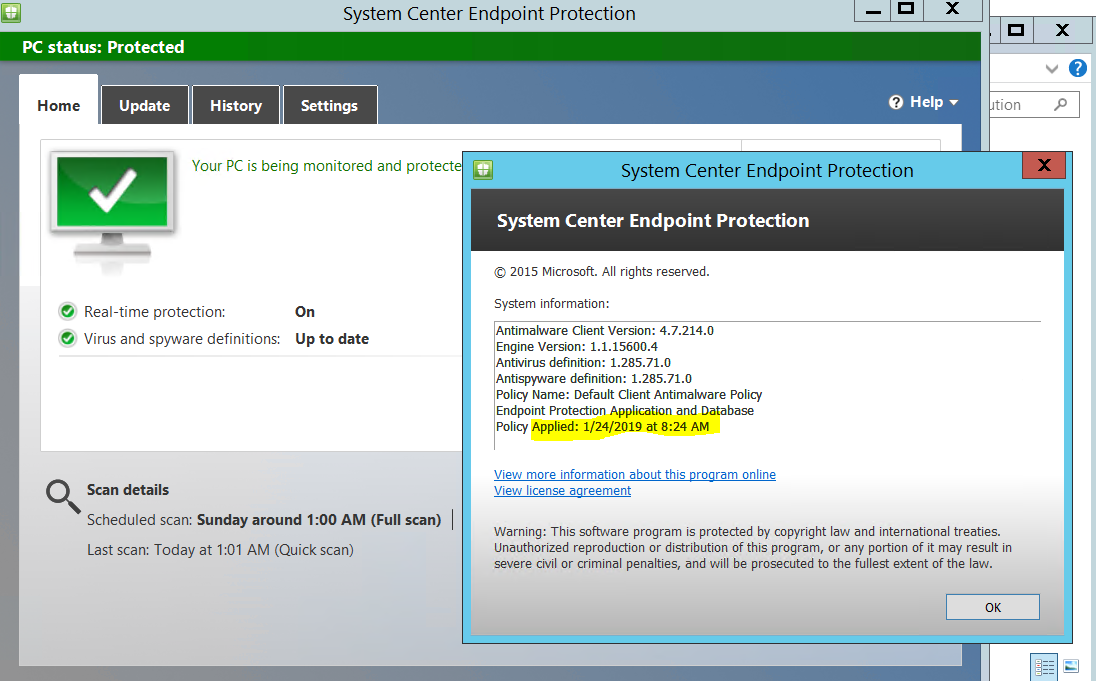Image resolution: width=1096 pixels, height=681 pixels.
Task: Click the shield icon in main window title bar
Action: coord(11,12)
